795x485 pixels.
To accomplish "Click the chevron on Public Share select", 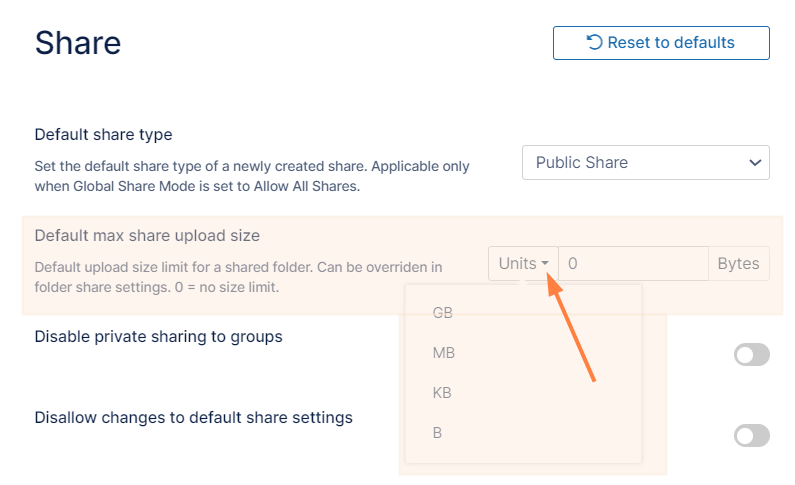I will point(755,162).
